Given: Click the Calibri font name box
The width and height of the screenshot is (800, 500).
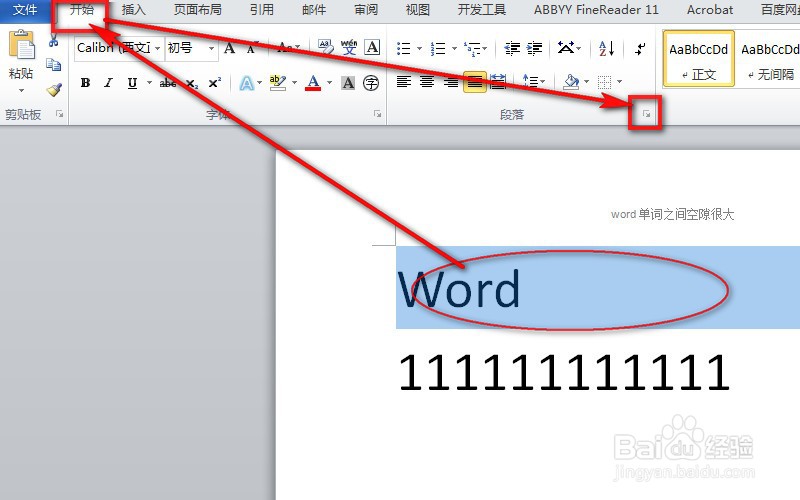Looking at the screenshot, I should pos(114,48).
